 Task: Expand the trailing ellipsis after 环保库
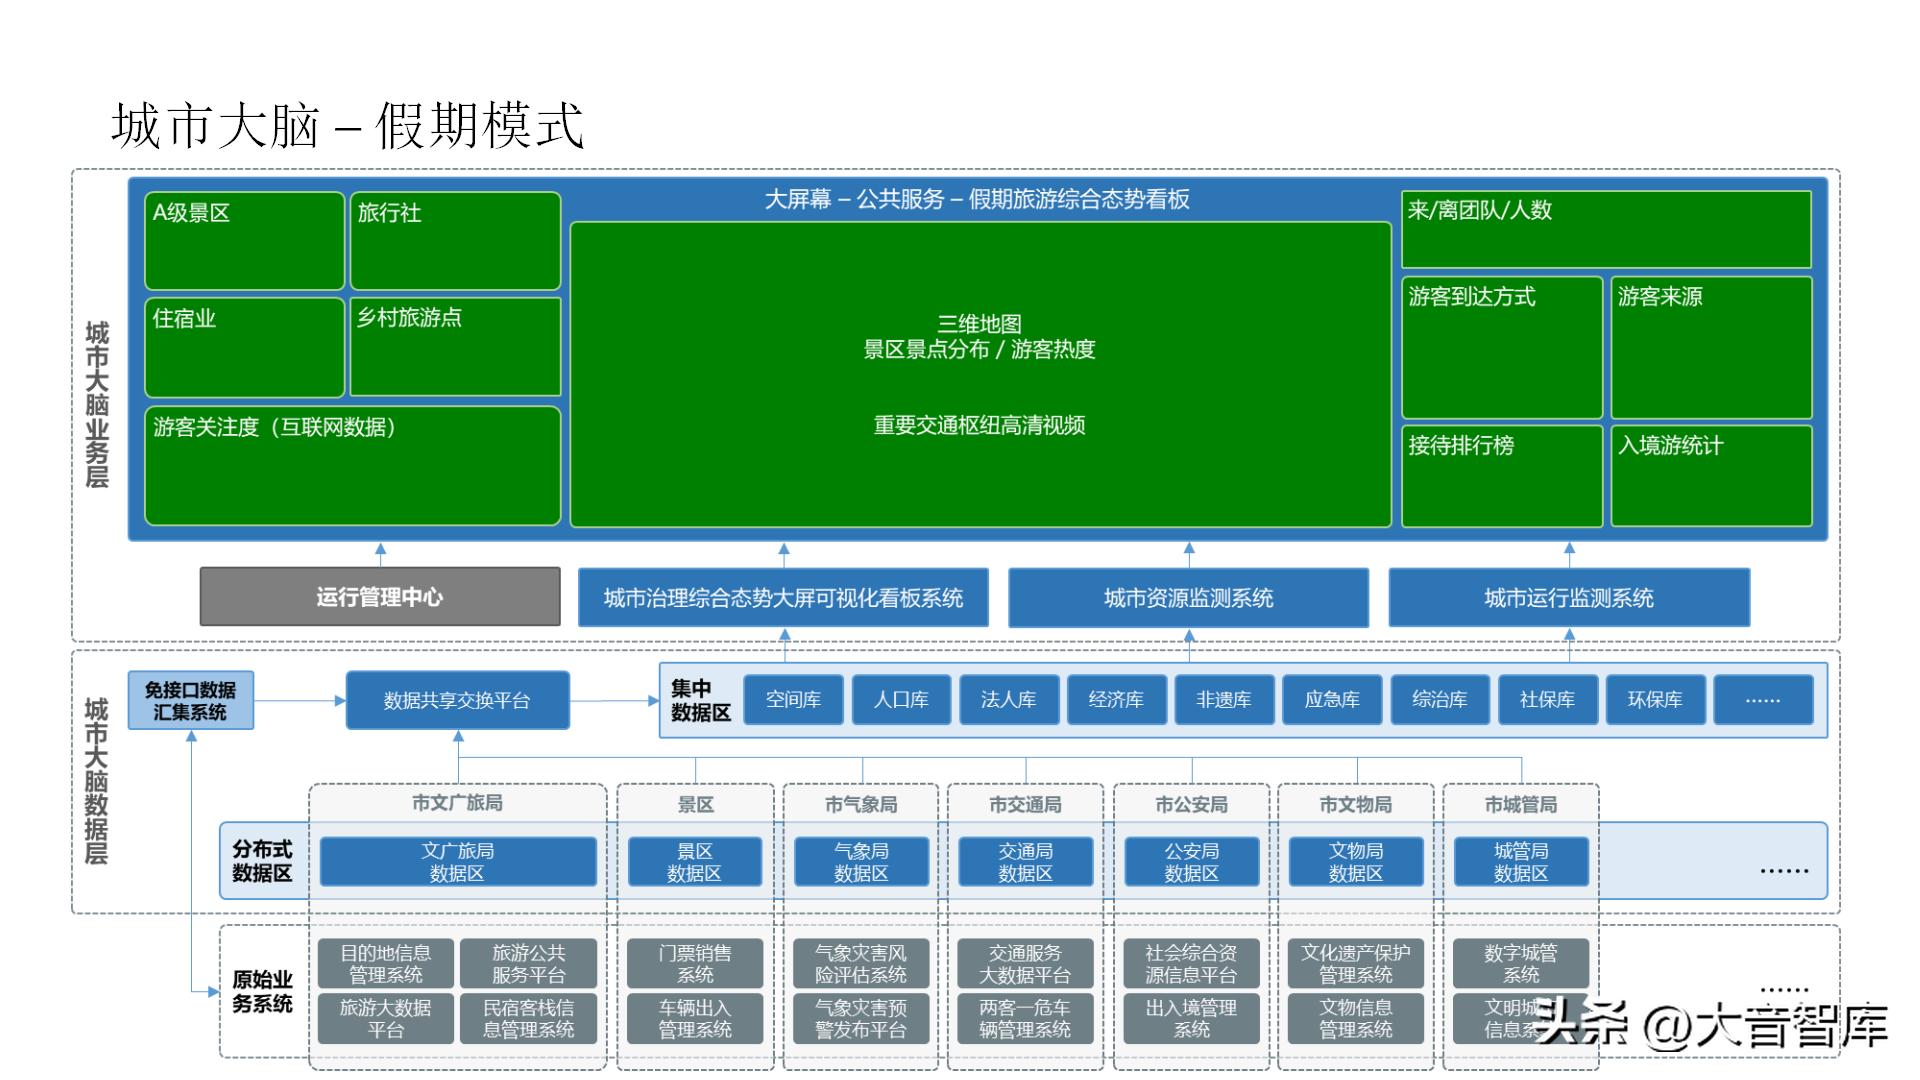(x=1763, y=700)
